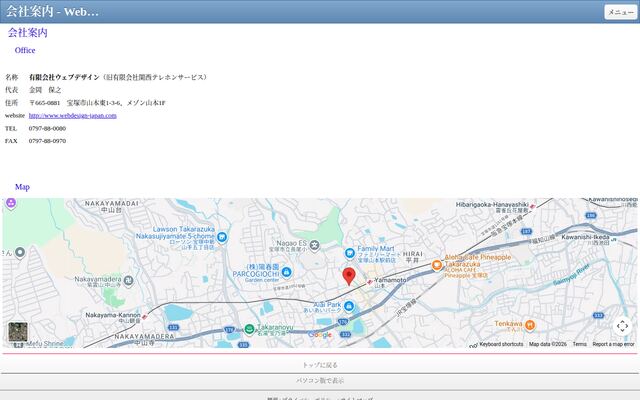Click Map data ©2026 text
Image resolution: width=640 pixels, height=400 pixels.
548,344
